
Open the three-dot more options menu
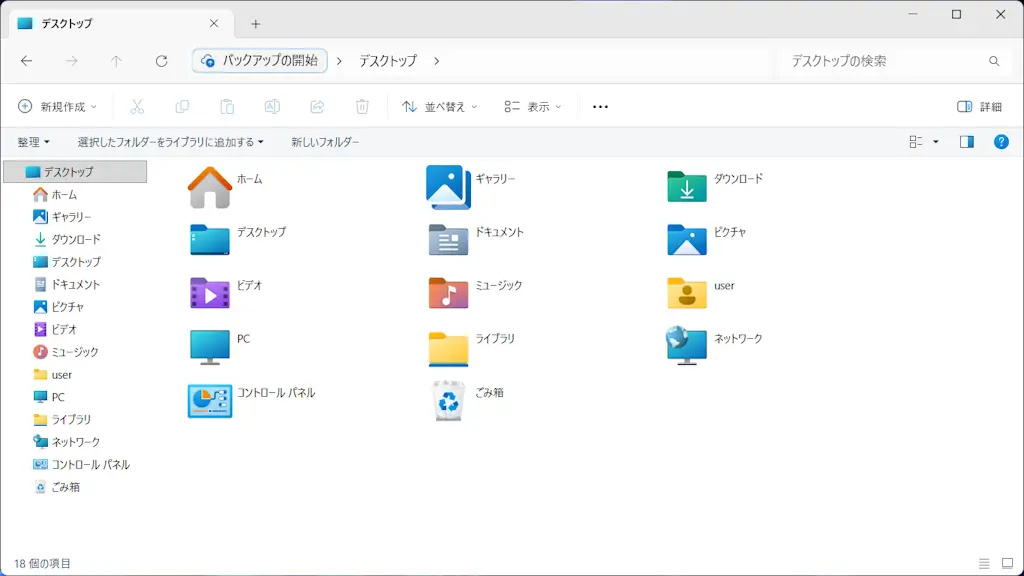(x=600, y=106)
